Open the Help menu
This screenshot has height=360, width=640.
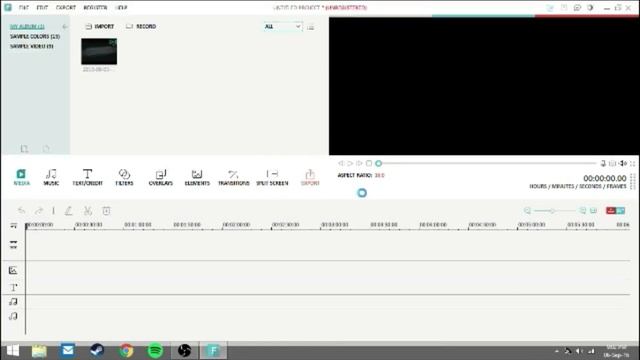pyautogui.click(x=121, y=8)
